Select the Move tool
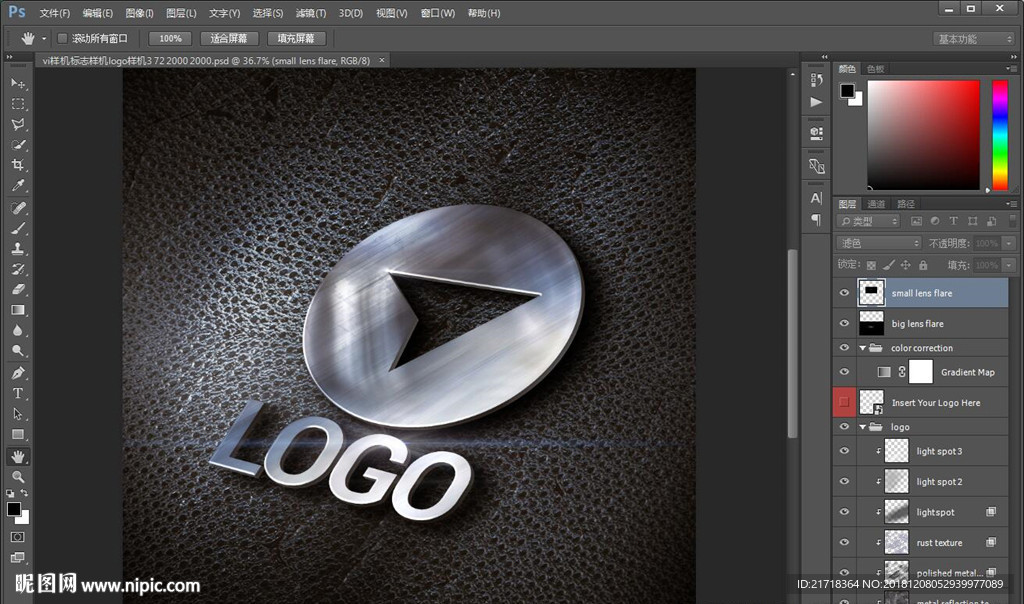This screenshot has width=1024, height=604. (18, 83)
